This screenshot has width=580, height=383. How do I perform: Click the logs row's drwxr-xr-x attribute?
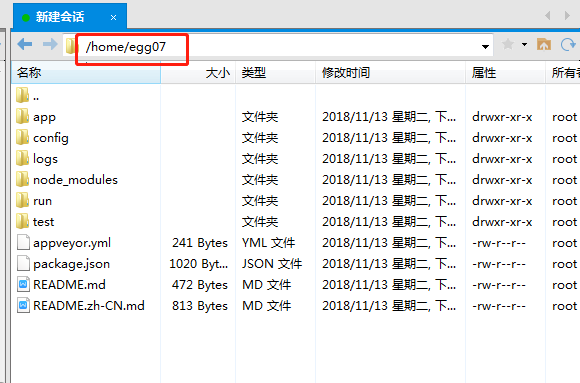pos(502,159)
